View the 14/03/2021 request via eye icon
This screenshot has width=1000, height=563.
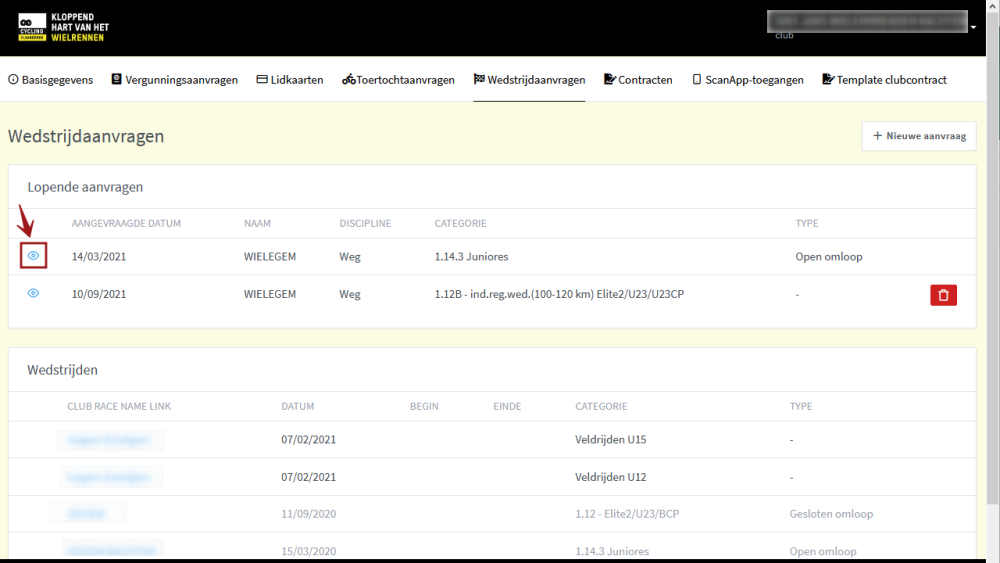tap(33, 256)
